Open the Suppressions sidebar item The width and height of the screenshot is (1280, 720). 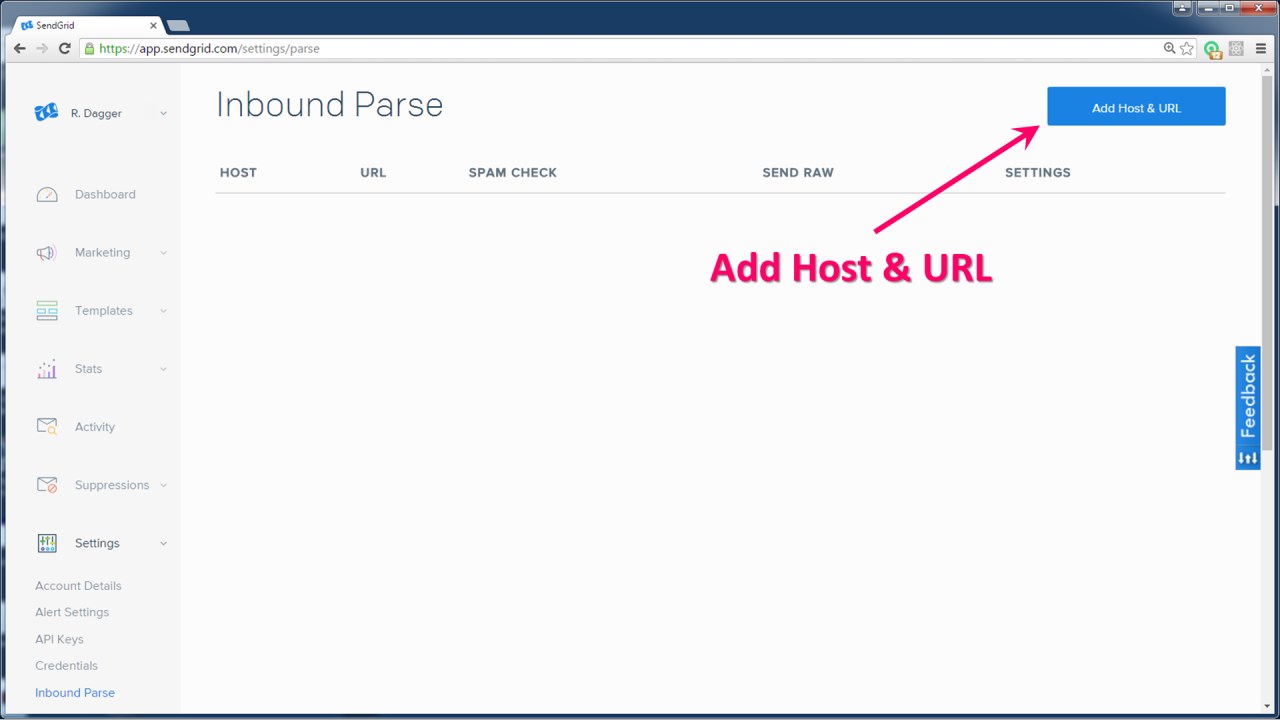[x=111, y=485]
